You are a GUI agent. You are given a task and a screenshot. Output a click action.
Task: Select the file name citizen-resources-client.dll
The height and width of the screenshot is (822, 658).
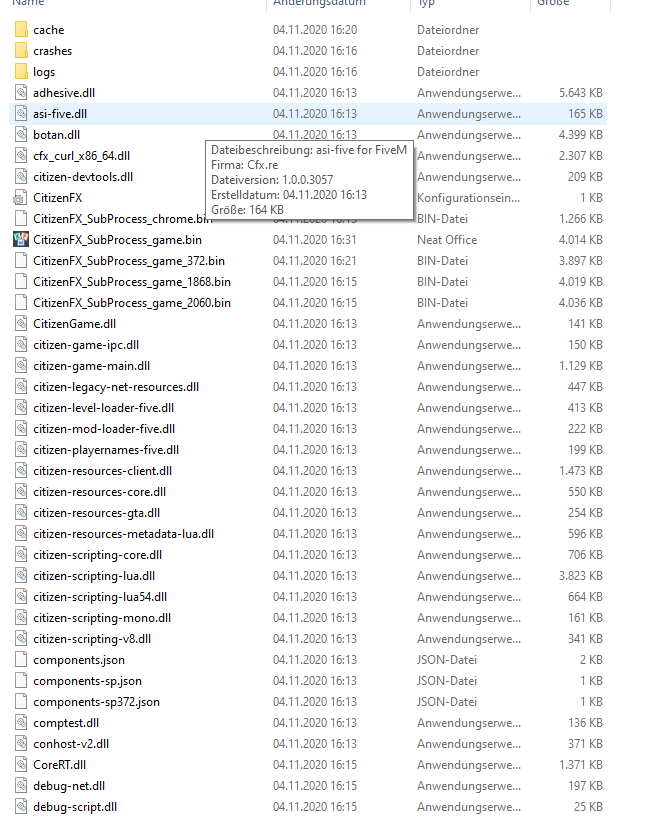(102, 471)
